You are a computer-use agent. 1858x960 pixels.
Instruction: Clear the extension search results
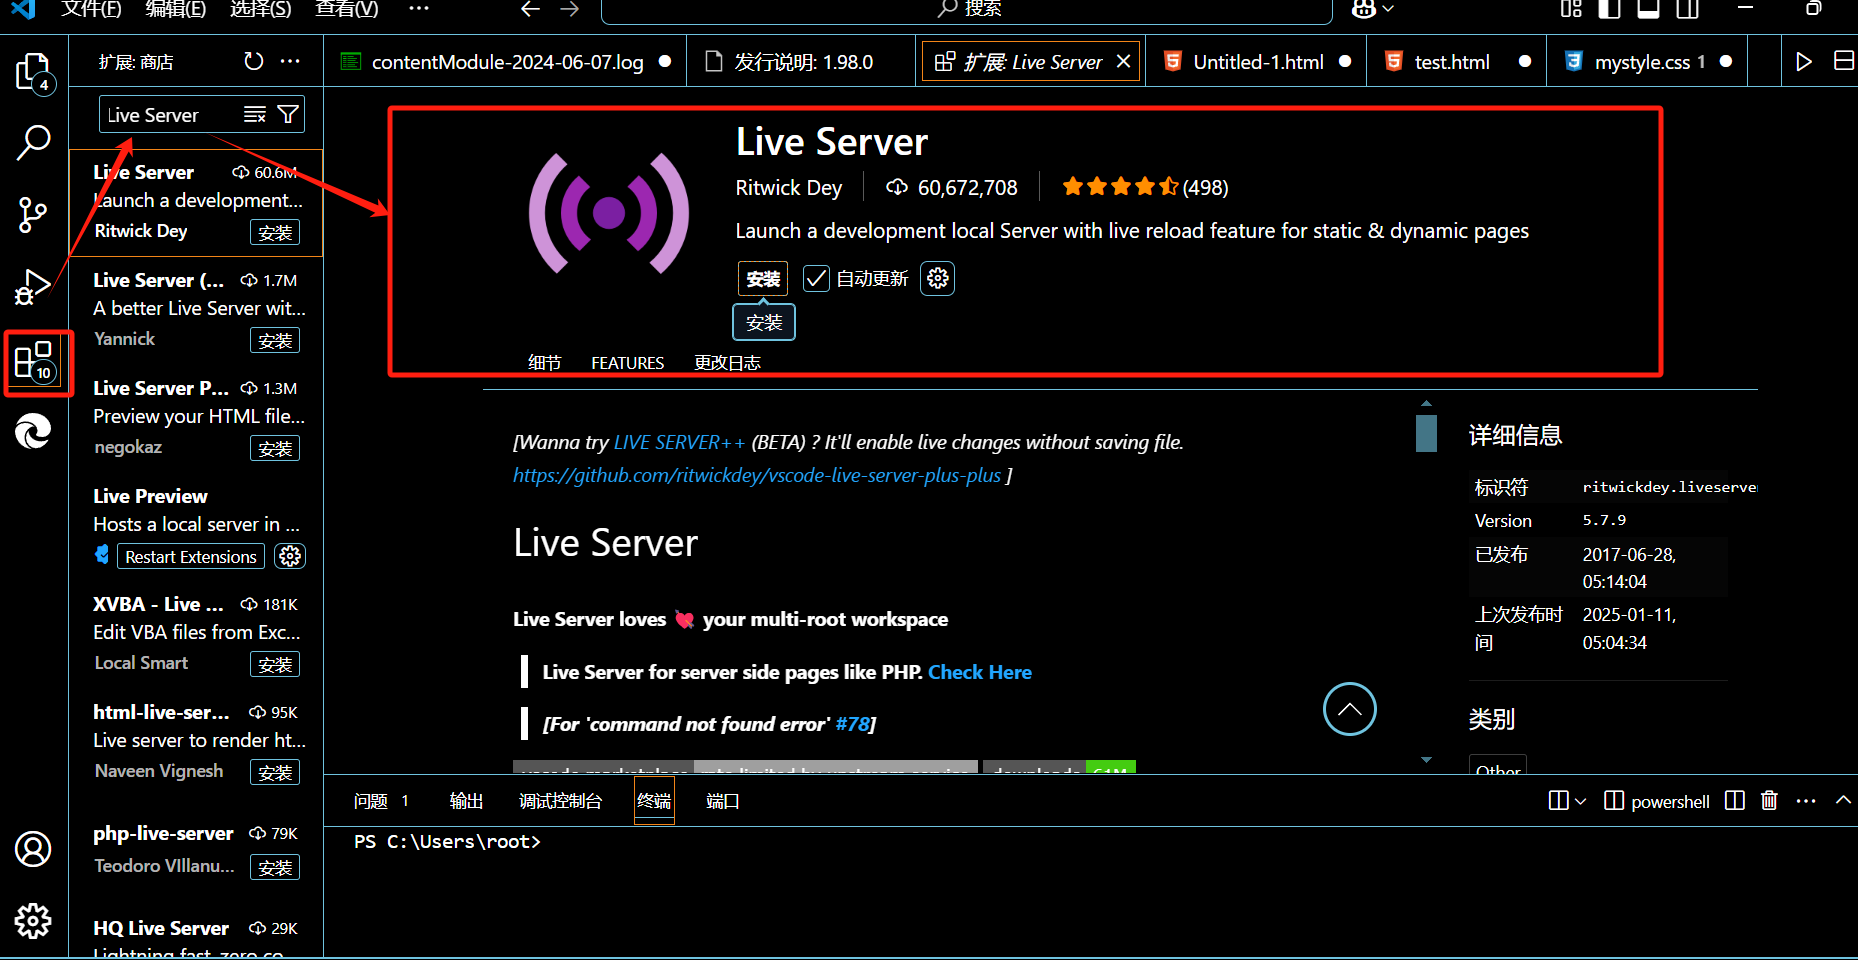[x=255, y=115]
